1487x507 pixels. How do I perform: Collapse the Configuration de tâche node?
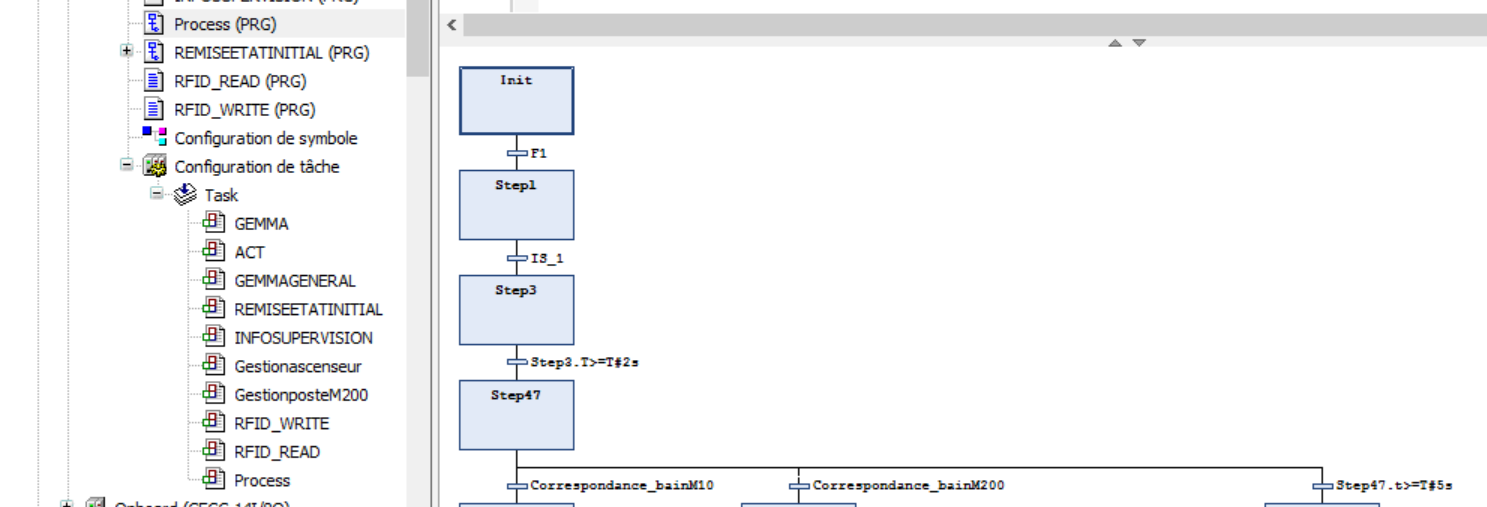coord(127,166)
